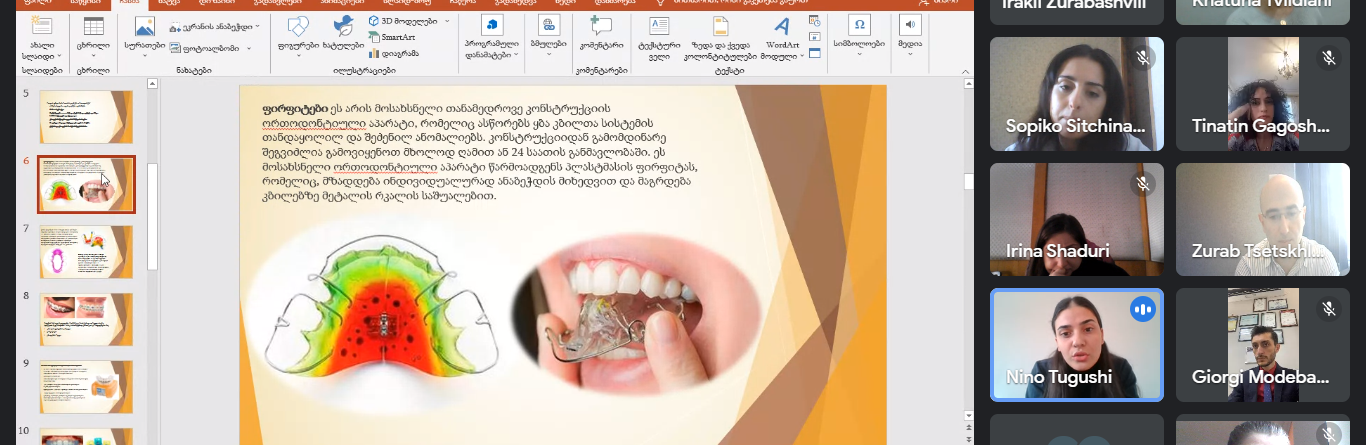
Task: Select Tinatin Gagosh's video tile
Action: pos(1263,94)
